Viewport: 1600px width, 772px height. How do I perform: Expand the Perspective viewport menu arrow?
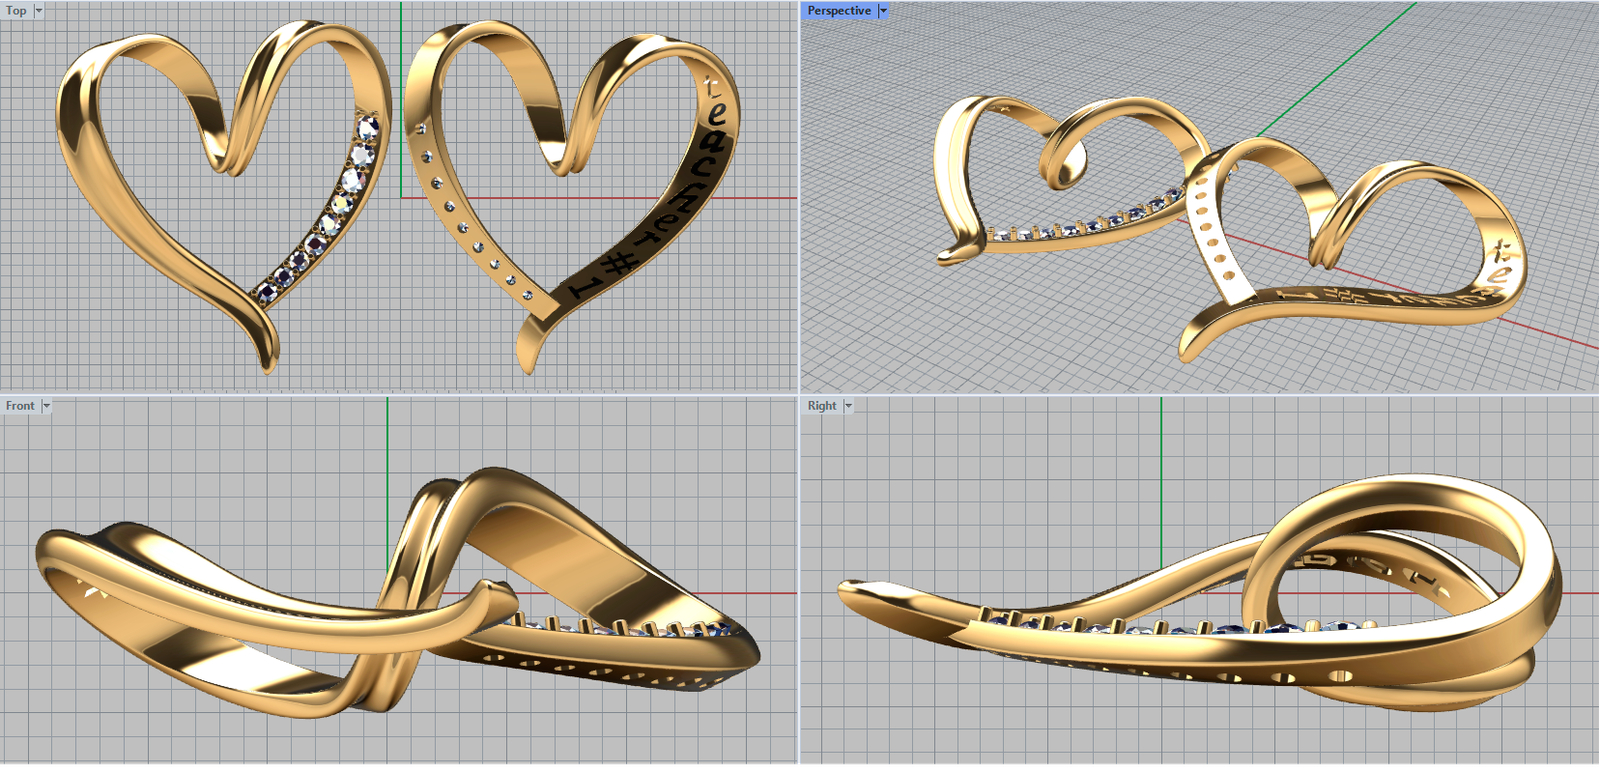pyautogui.click(x=883, y=10)
